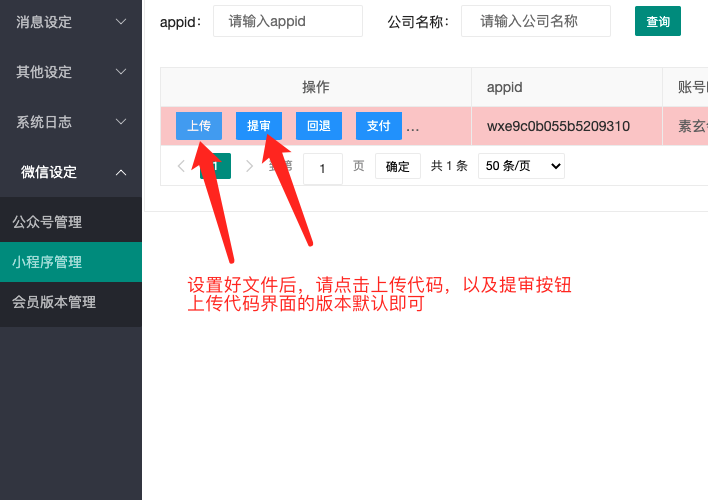Screen dimensions: 708x500
Task: Expand the 消息设定 sidebar menu
Action: (x=70, y=21)
